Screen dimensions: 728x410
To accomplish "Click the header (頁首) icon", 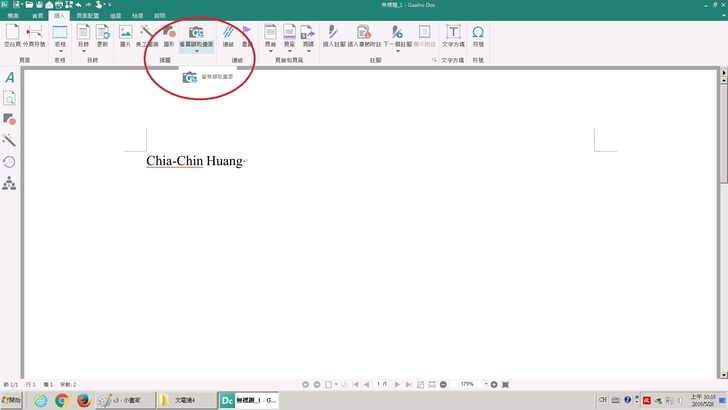I will [x=270, y=32].
